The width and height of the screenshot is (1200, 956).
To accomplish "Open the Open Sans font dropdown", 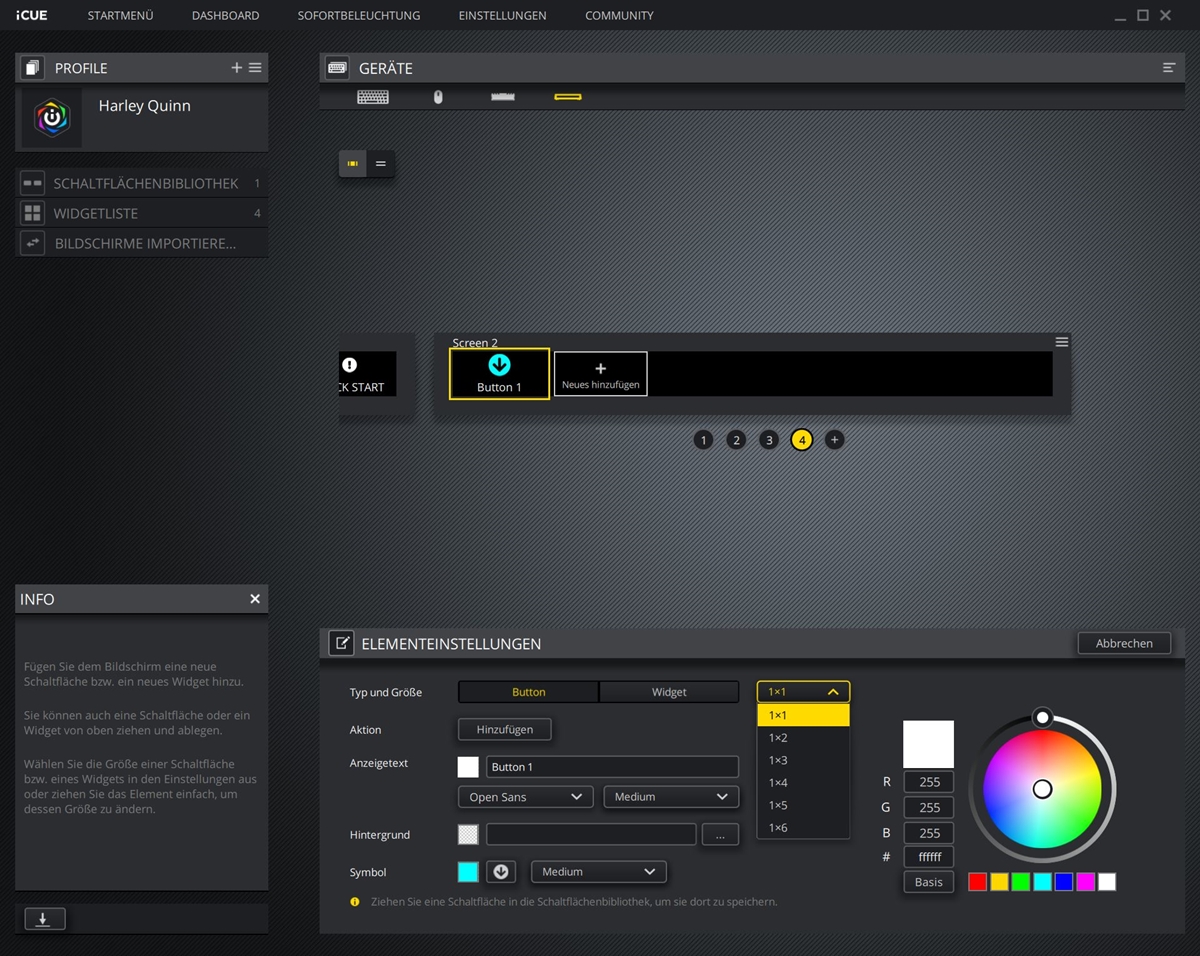I will (x=526, y=797).
